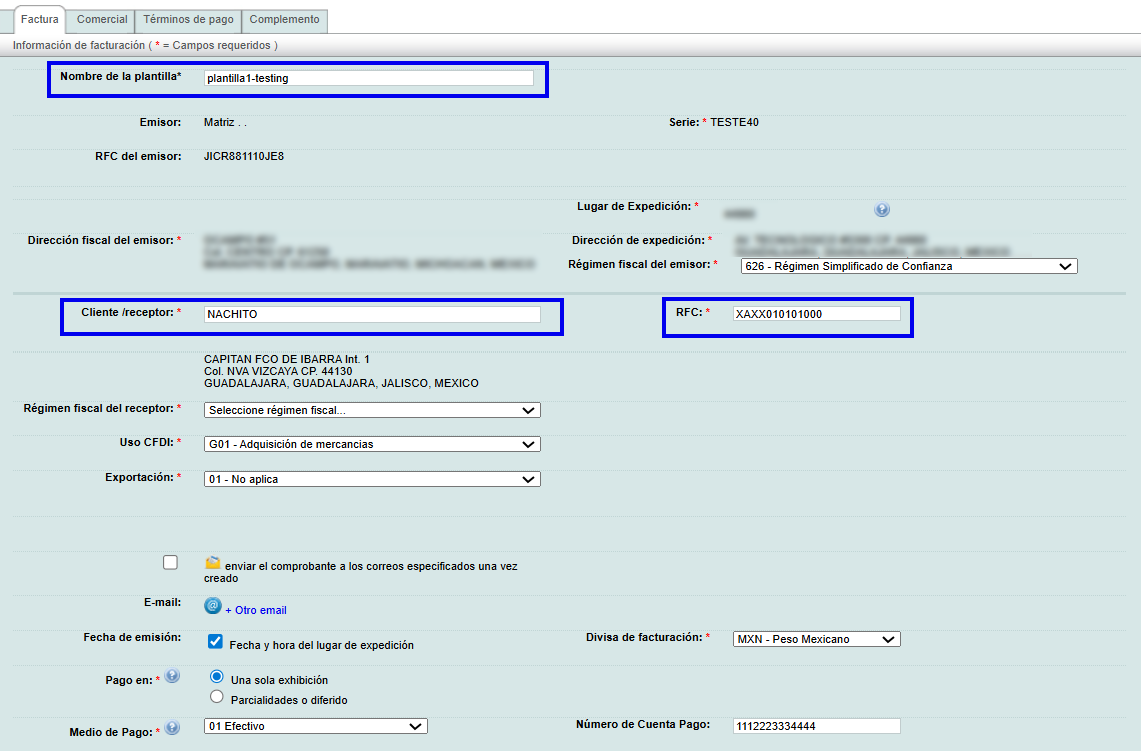The height and width of the screenshot is (751, 1141).
Task: Open Régimen fiscal del emisor dropdown
Action: pyautogui.click(x=908, y=266)
